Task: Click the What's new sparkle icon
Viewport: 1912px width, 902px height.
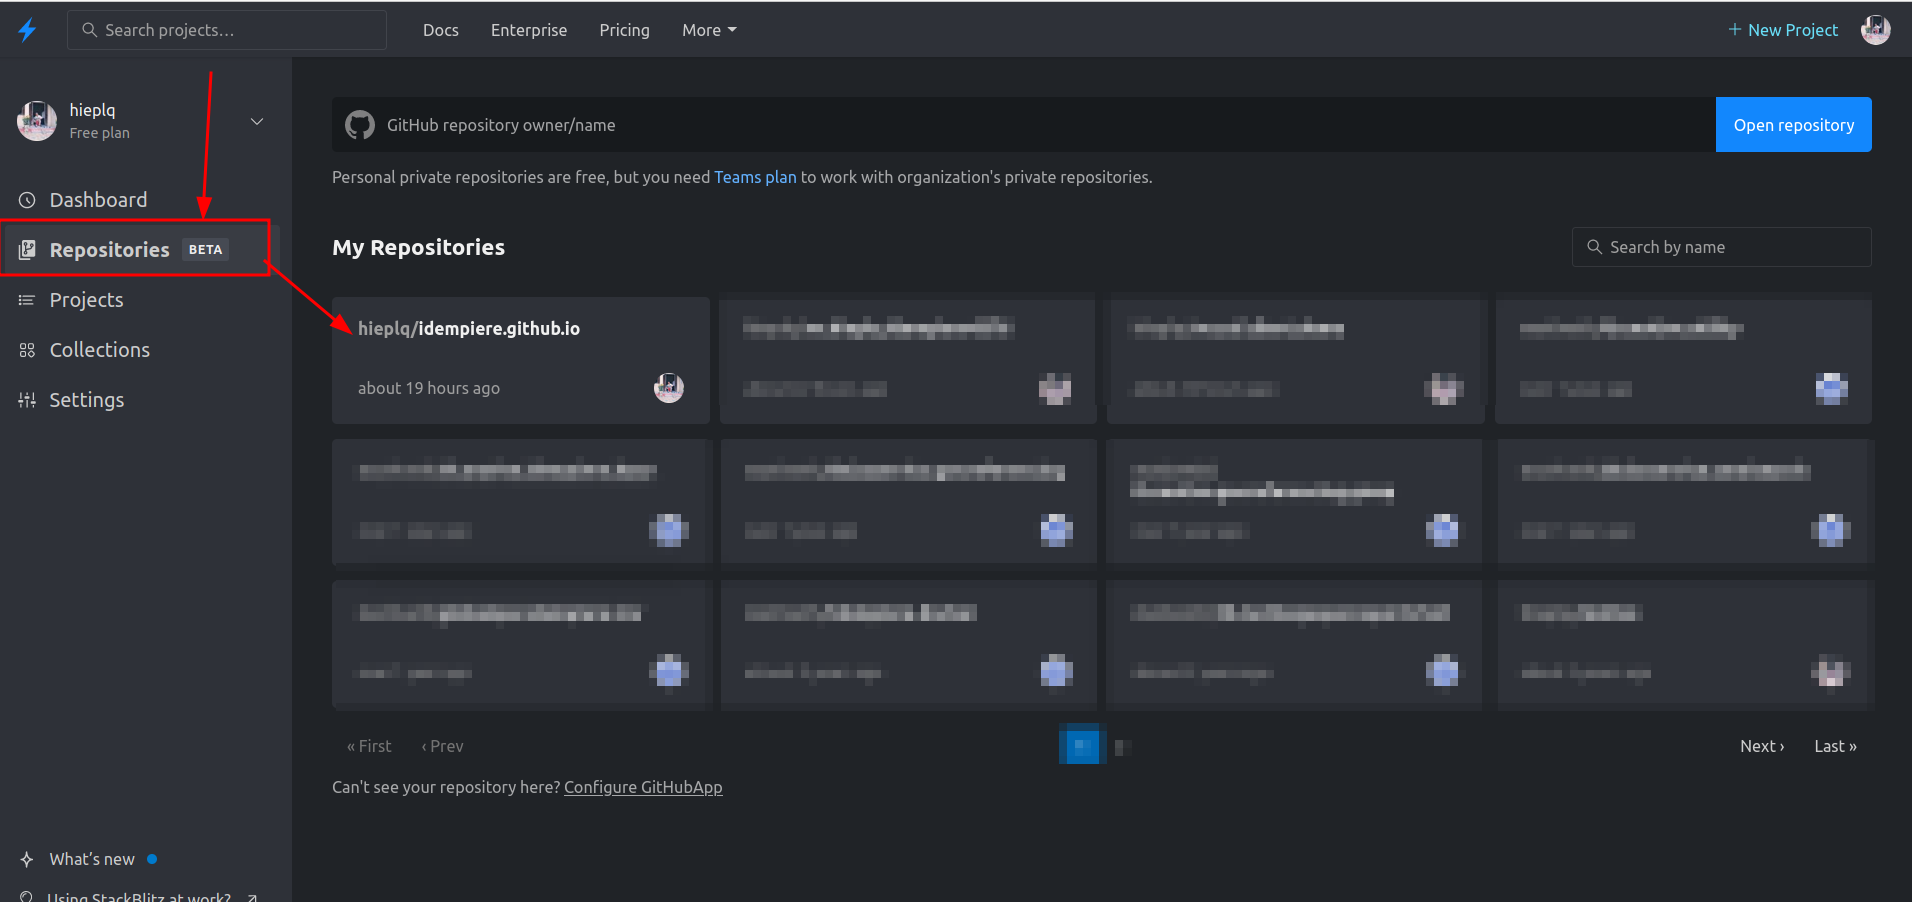Action: tap(27, 859)
